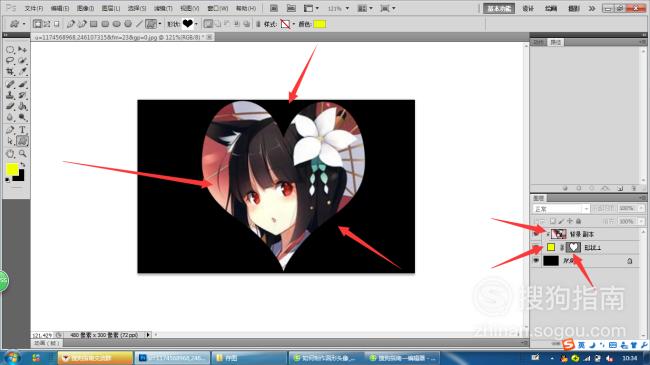Screen dimensions: 650x365
Task: Choose Polygon shape in options bar
Action: (x=128, y=24)
